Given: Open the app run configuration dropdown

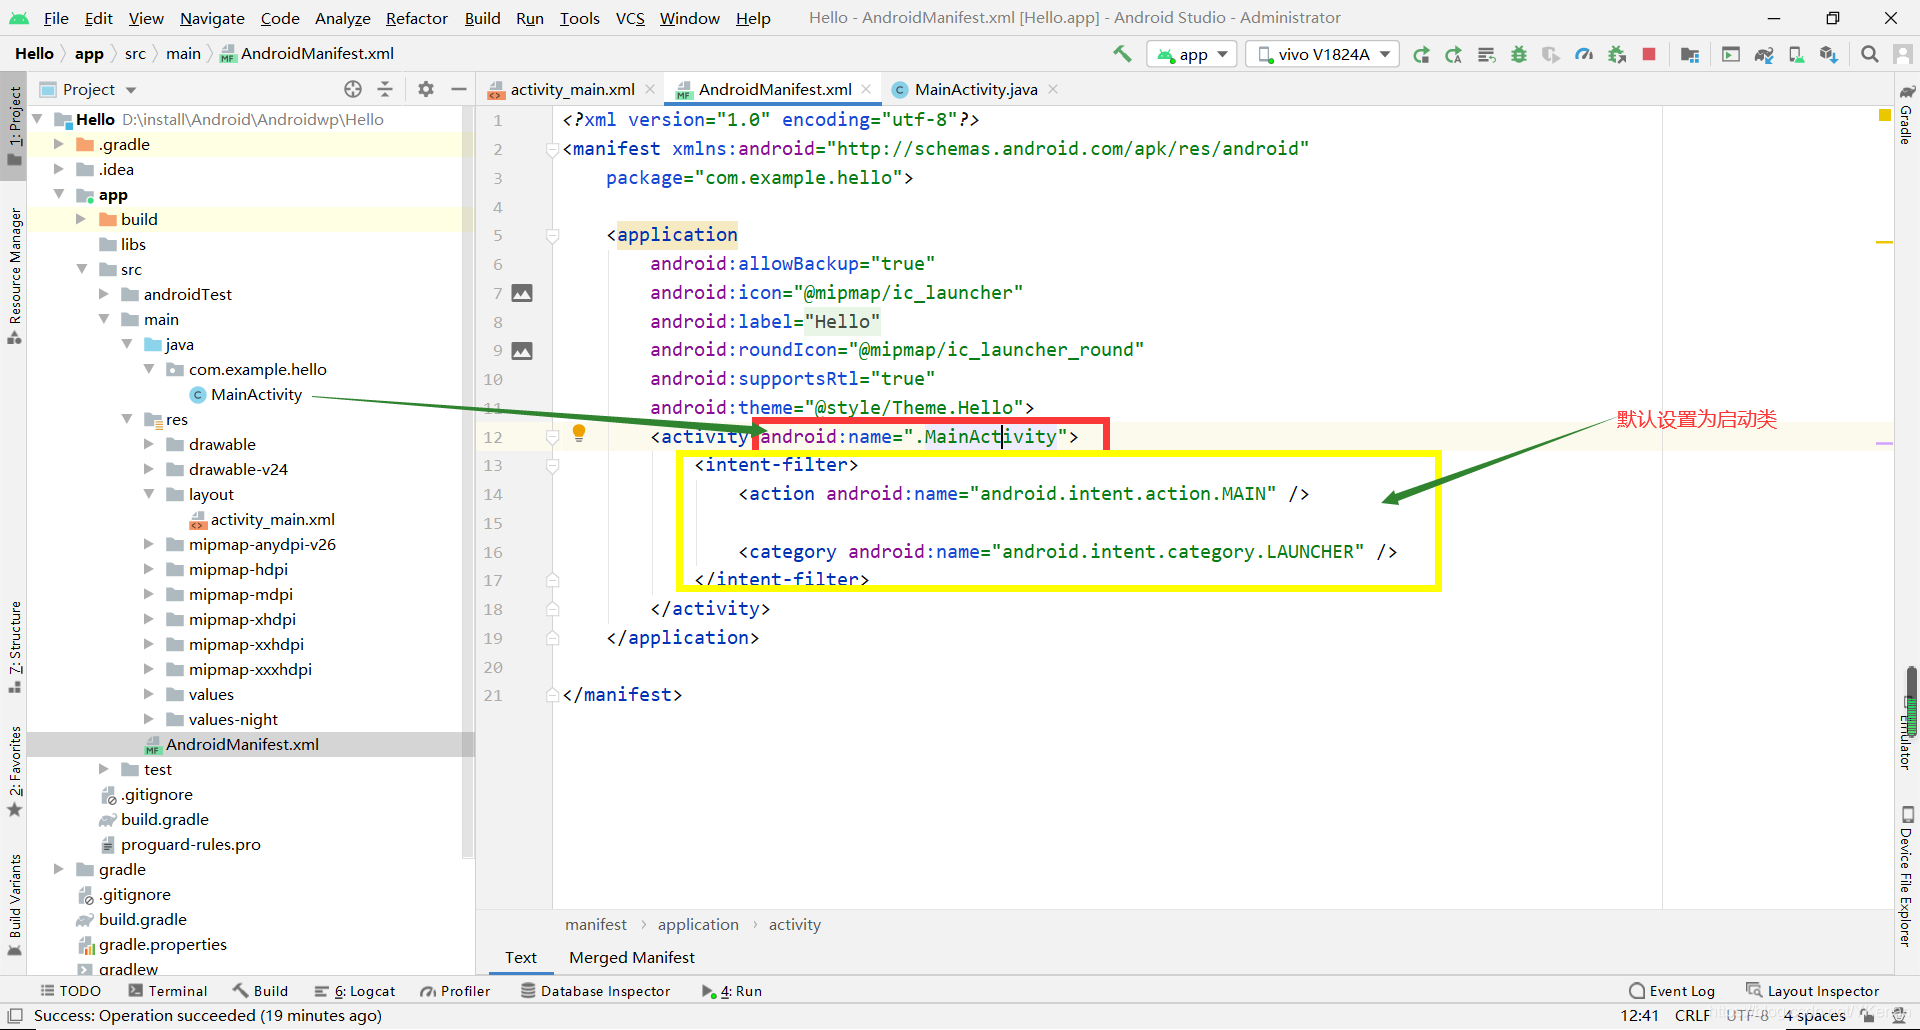Looking at the screenshot, I should [x=1192, y=54].
